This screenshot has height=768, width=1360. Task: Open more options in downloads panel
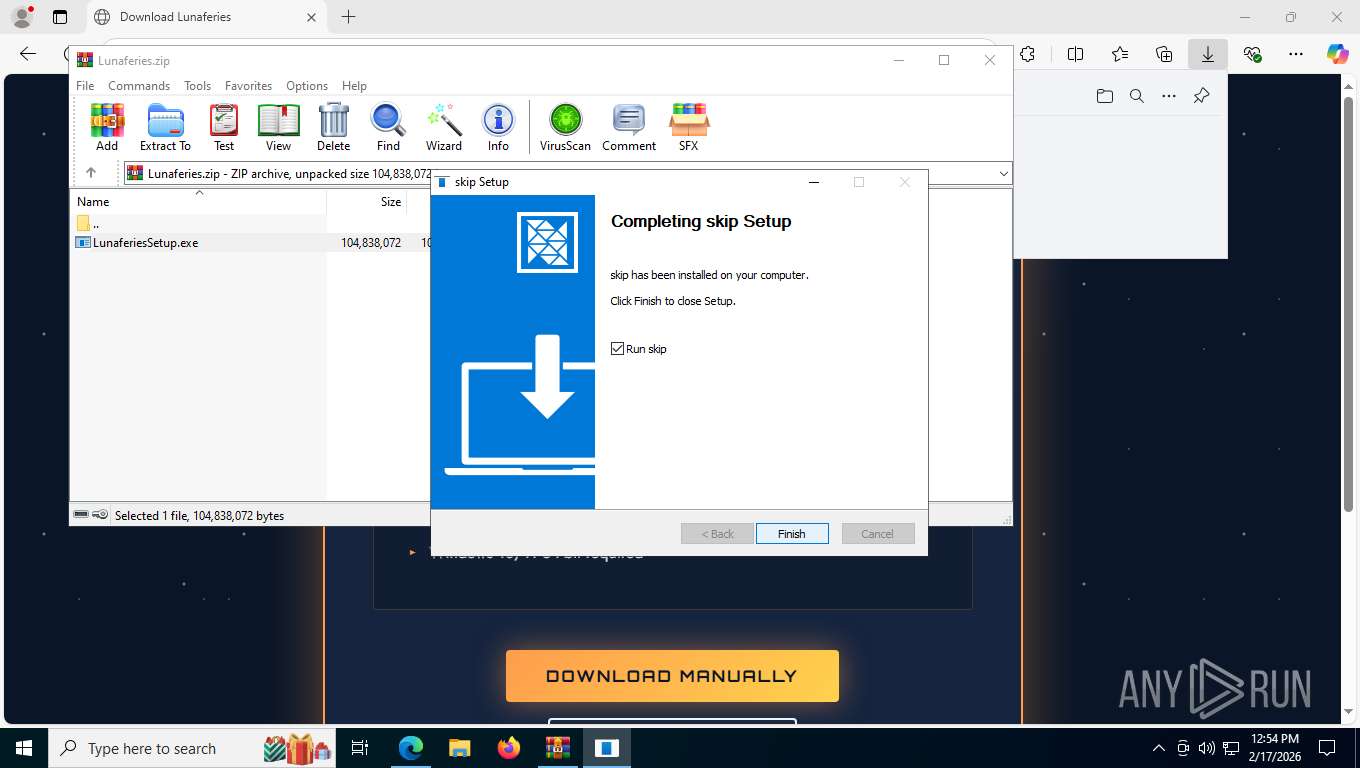[1169, 96]
